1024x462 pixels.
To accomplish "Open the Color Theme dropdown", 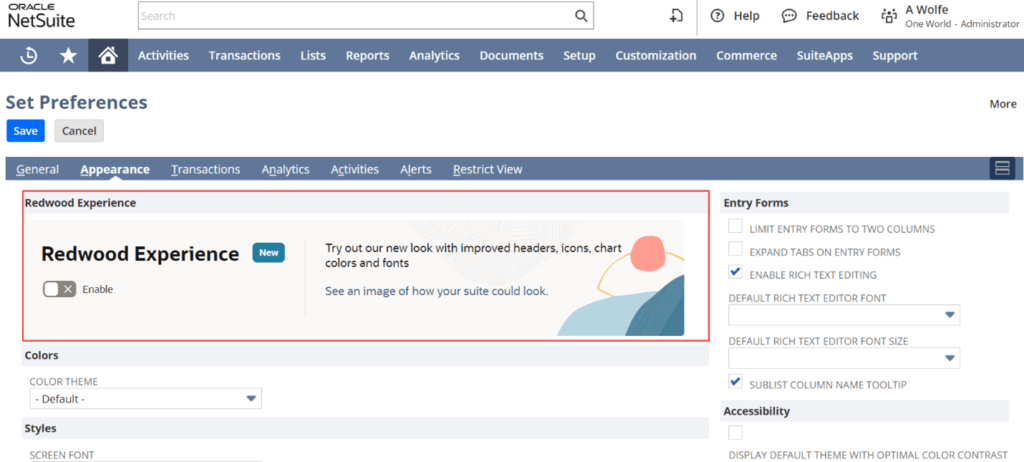I will point(146,399).
